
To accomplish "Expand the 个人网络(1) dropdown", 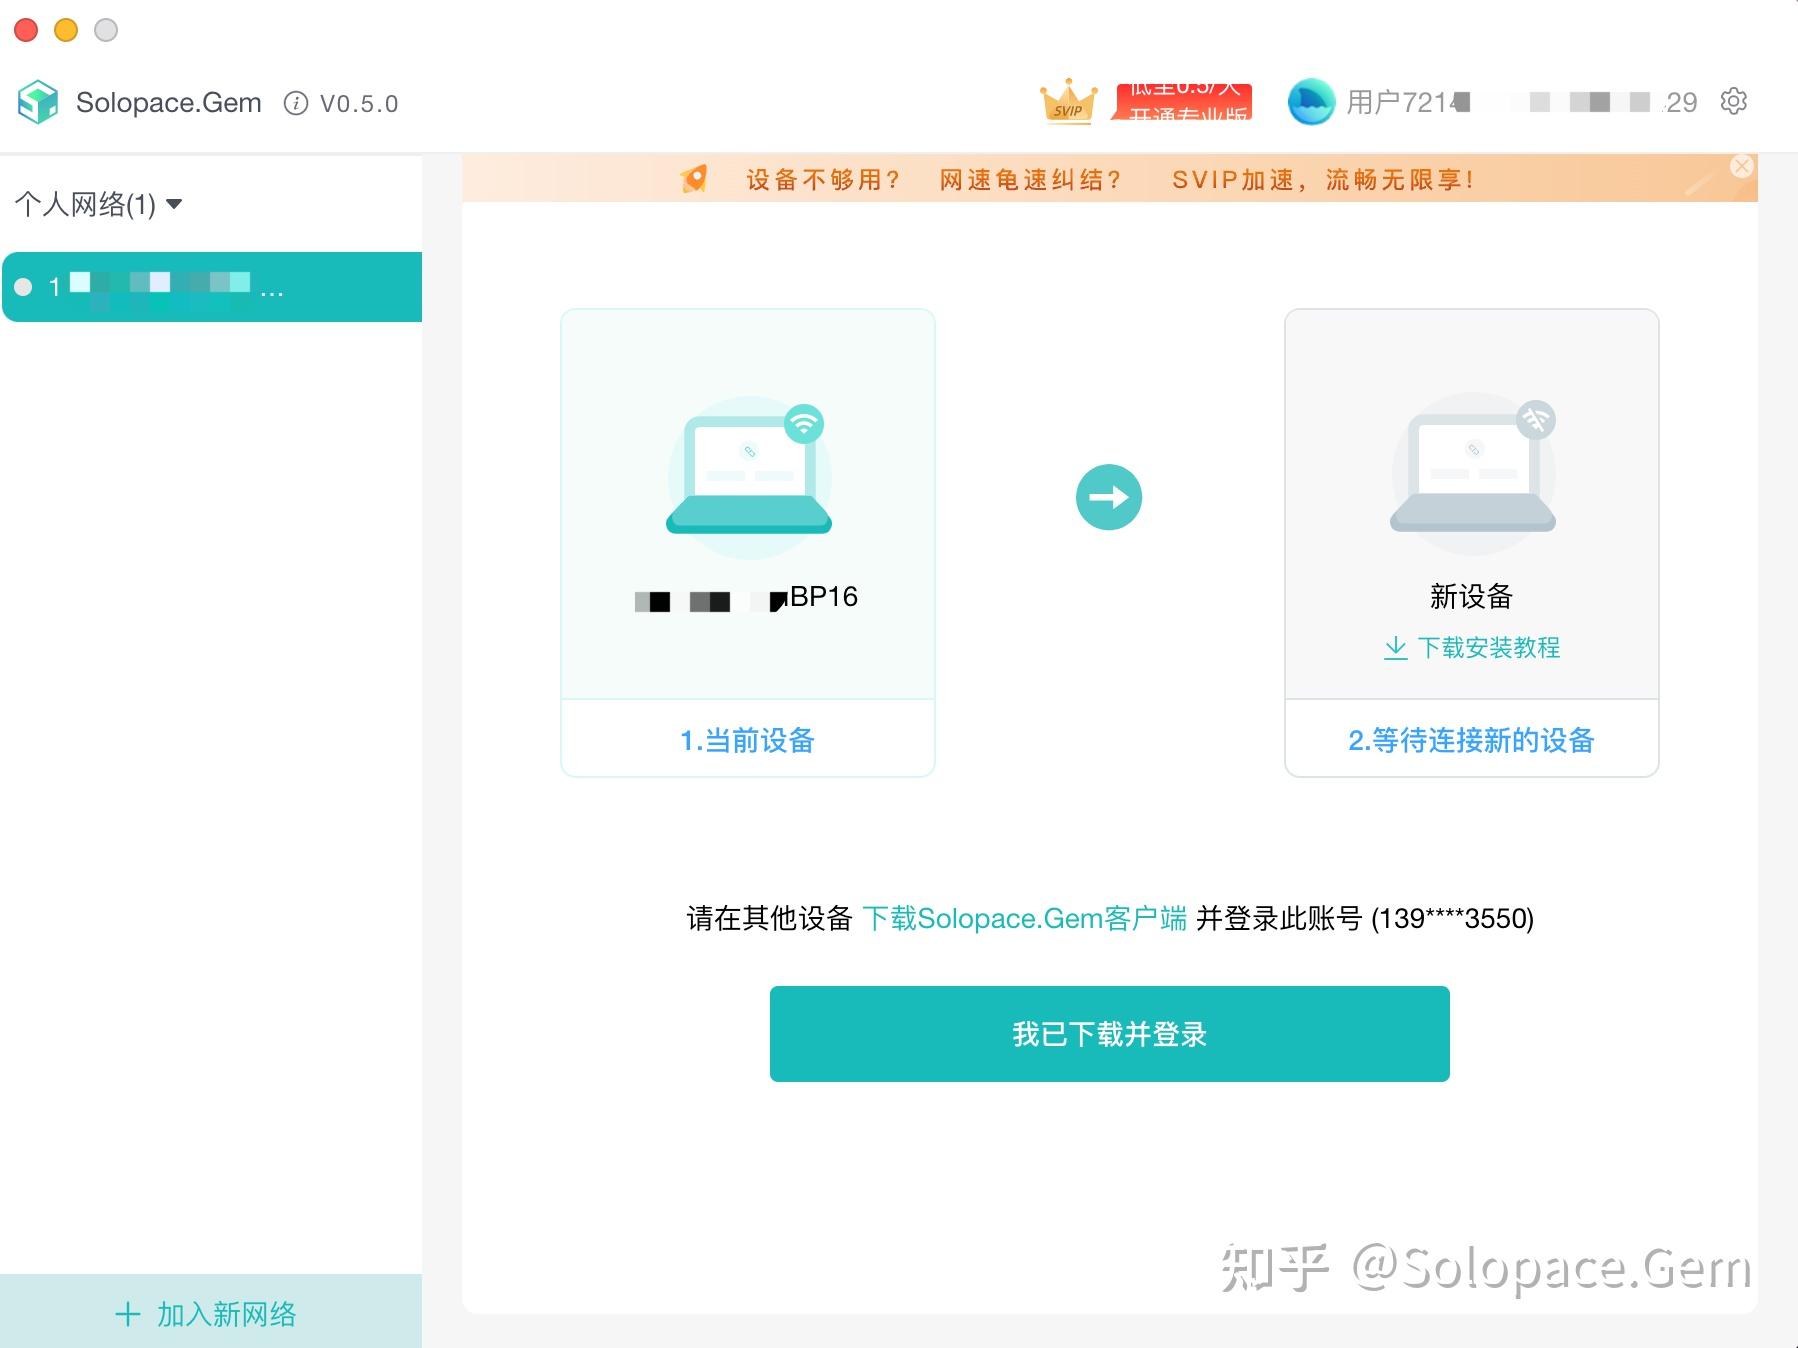I will point(175,204).
